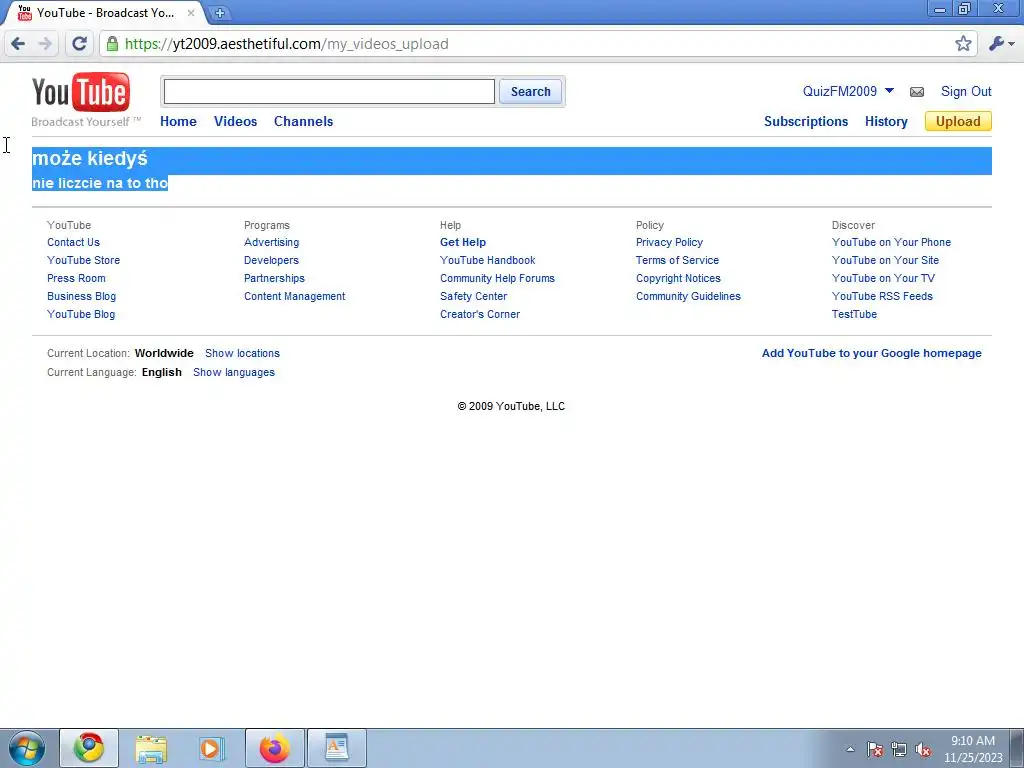Open the Business Blog link
This screenshot has height=768, width=1024.
(82, 296)
